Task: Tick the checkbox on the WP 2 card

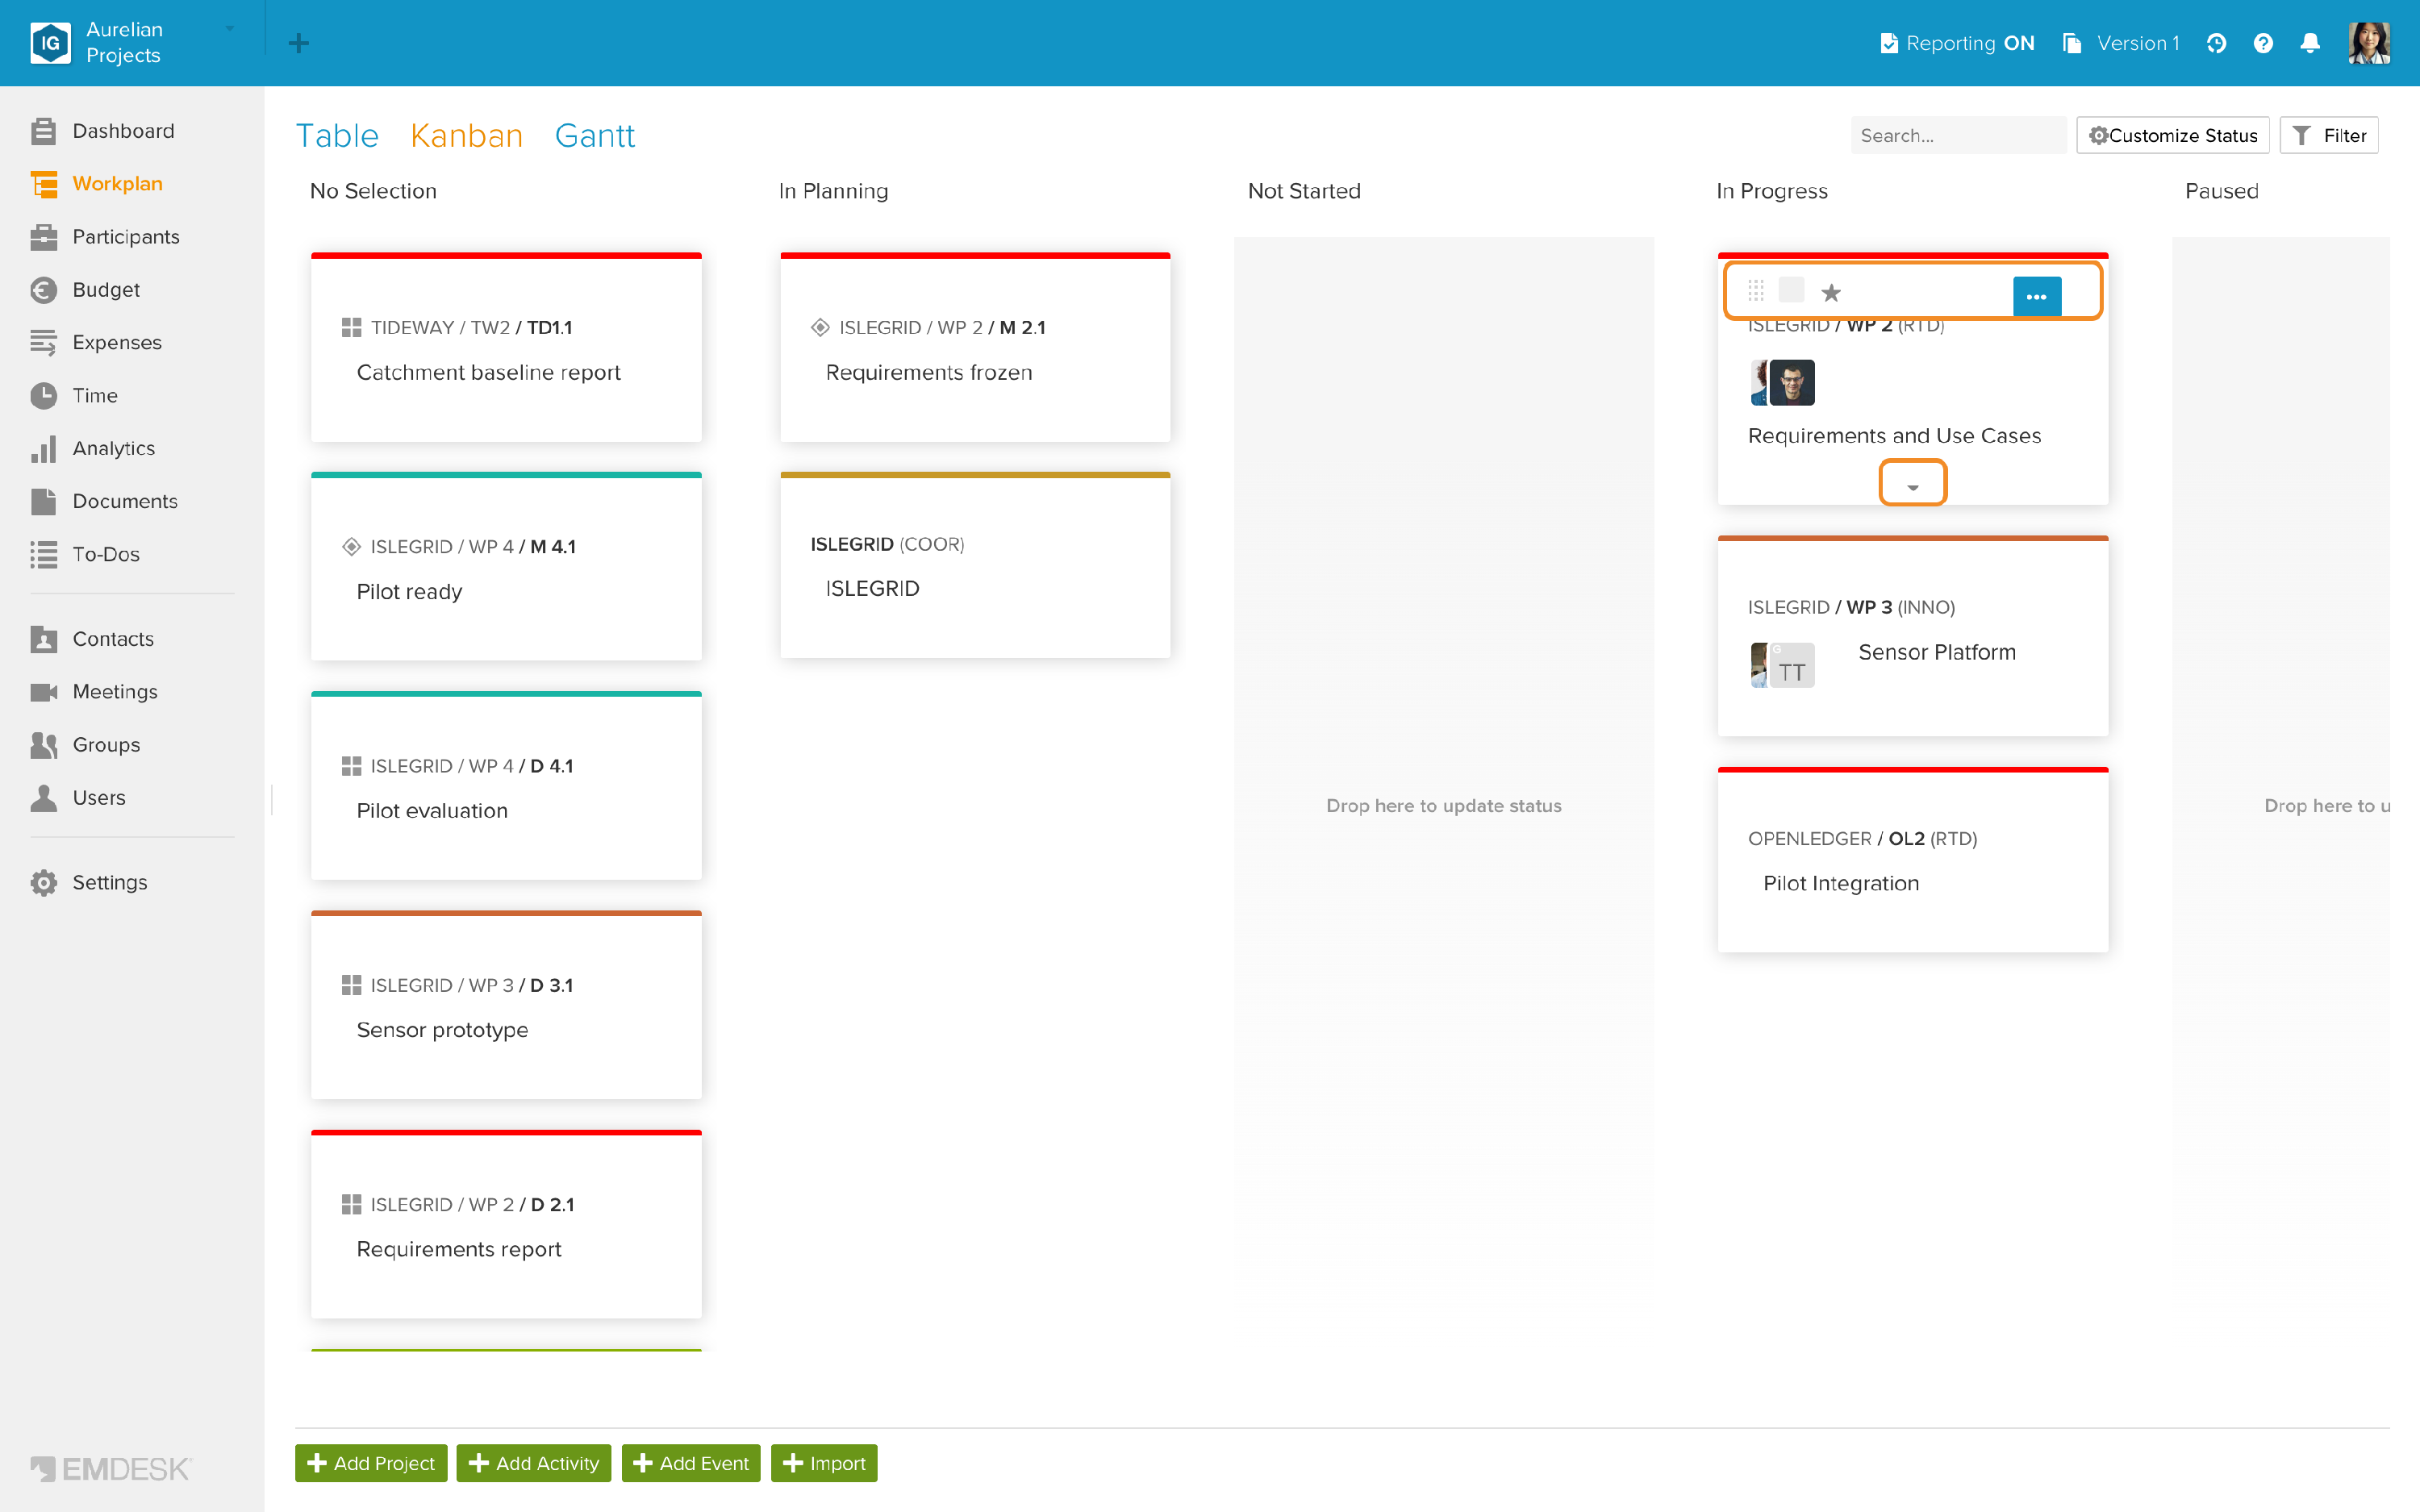Action: (x=1791, y=291)
